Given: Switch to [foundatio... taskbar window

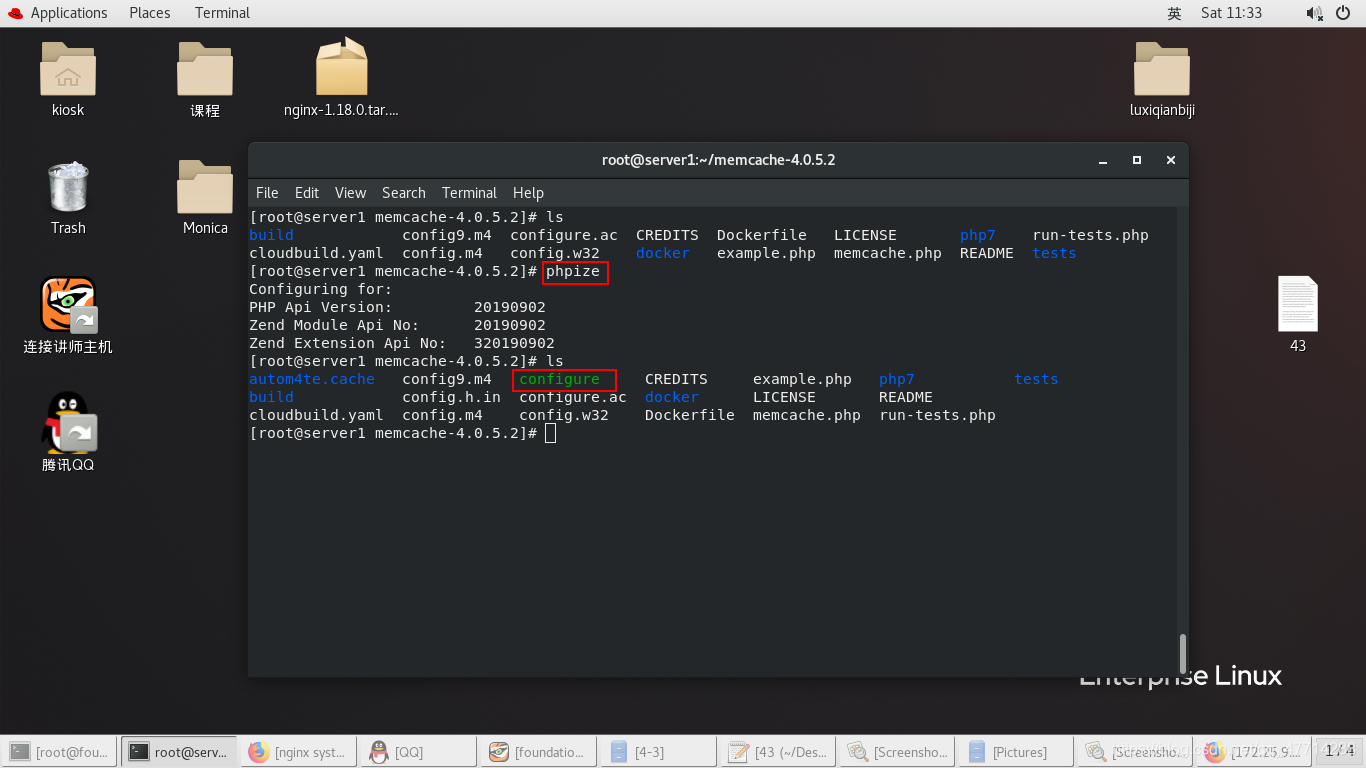Looking at the screenshot, I should 539,752.
